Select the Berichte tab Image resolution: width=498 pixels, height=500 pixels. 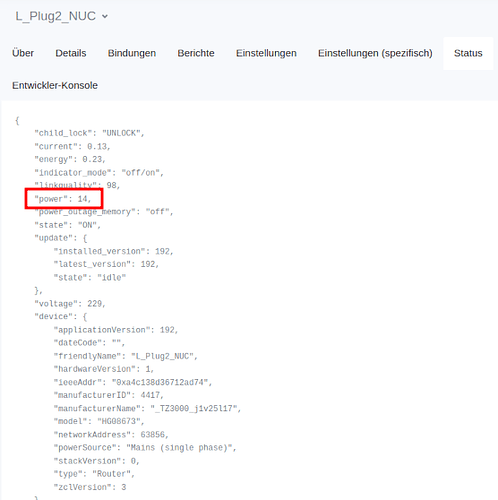(196, 53)
